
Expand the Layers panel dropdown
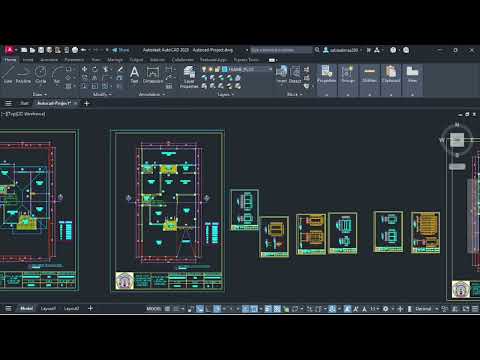pyautogui.click(x=225, y=94)
